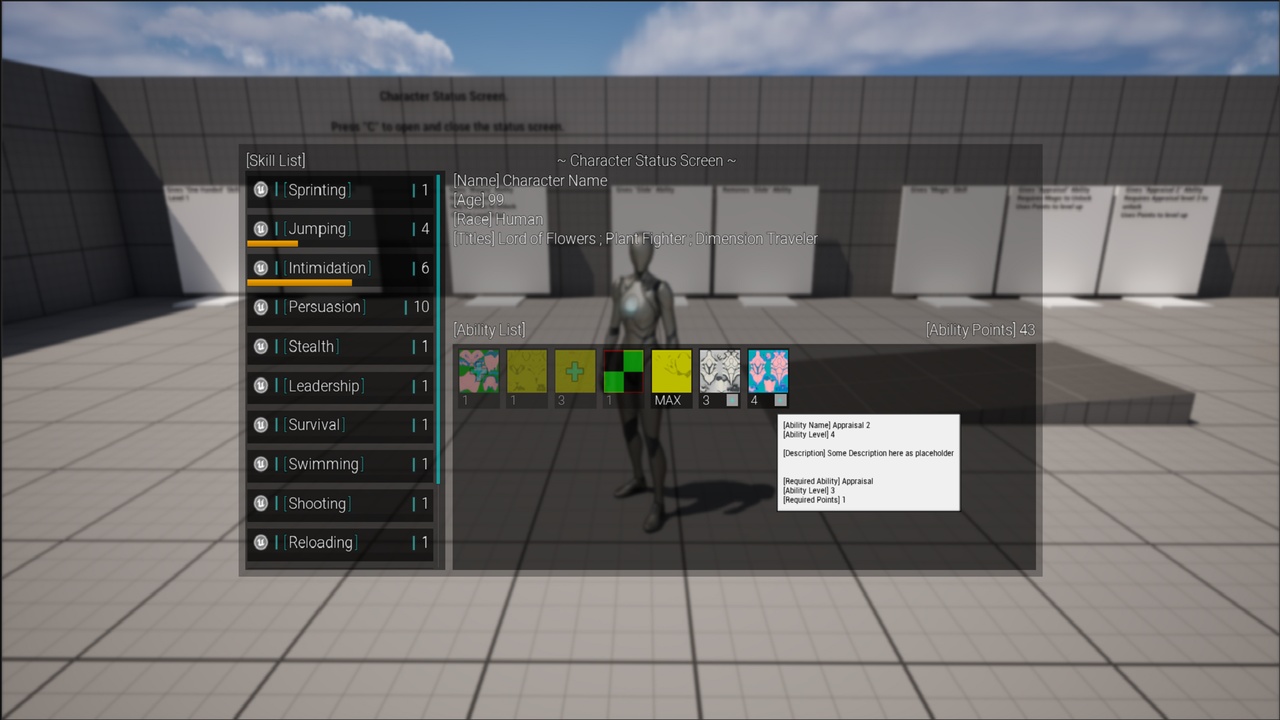1280x720 pixels.
Task: Select the Persuasion skill name
Action: click(324, 307)
